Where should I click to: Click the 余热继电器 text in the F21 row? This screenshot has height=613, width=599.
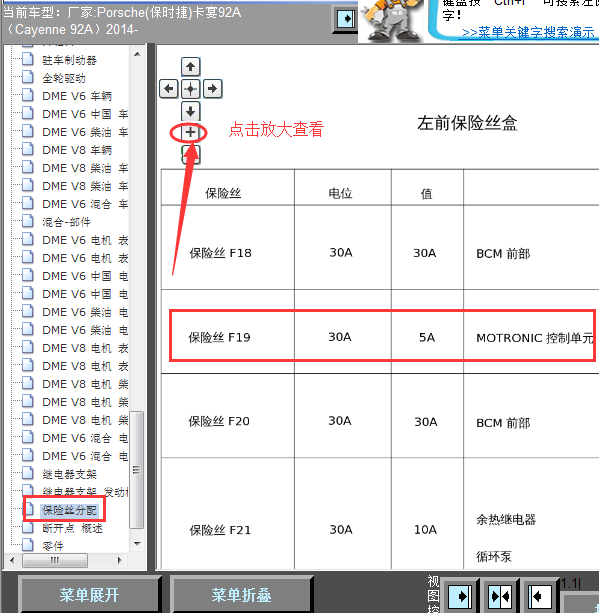click(x=506, y=519)
